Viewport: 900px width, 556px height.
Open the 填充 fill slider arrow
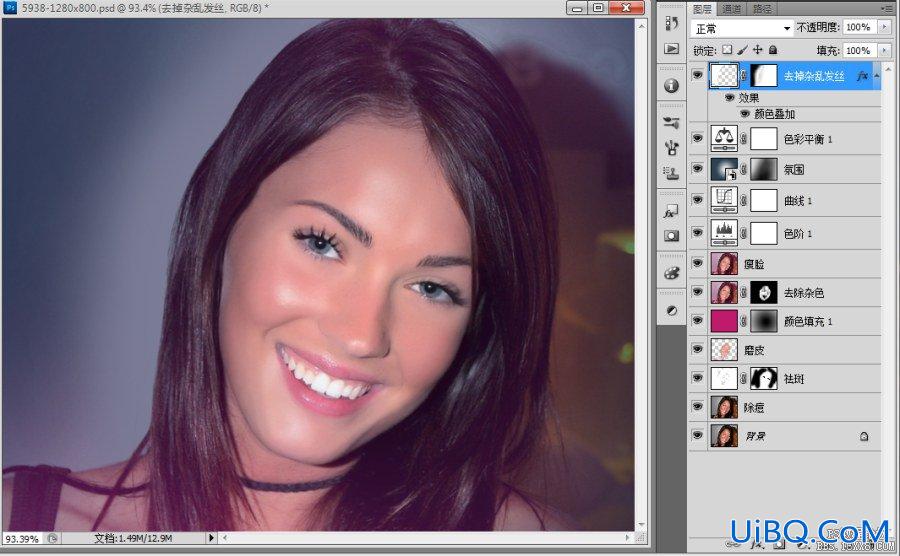point(885,50)
